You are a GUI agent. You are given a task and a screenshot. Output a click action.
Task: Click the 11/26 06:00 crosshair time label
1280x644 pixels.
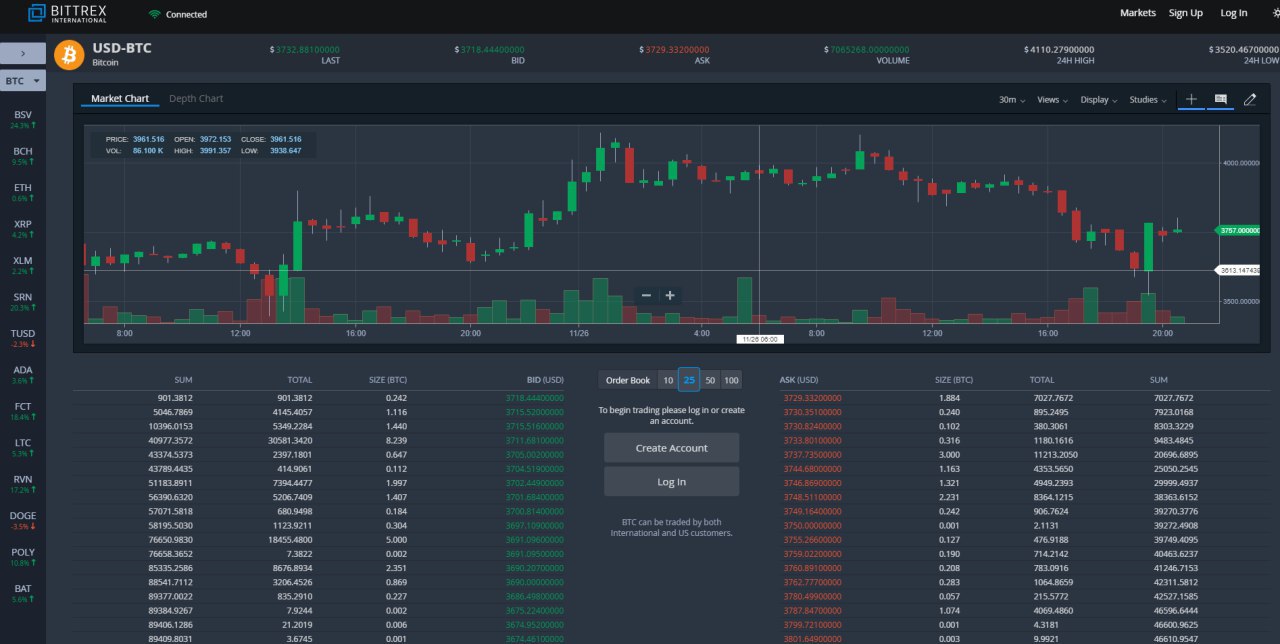pos(760,339)
